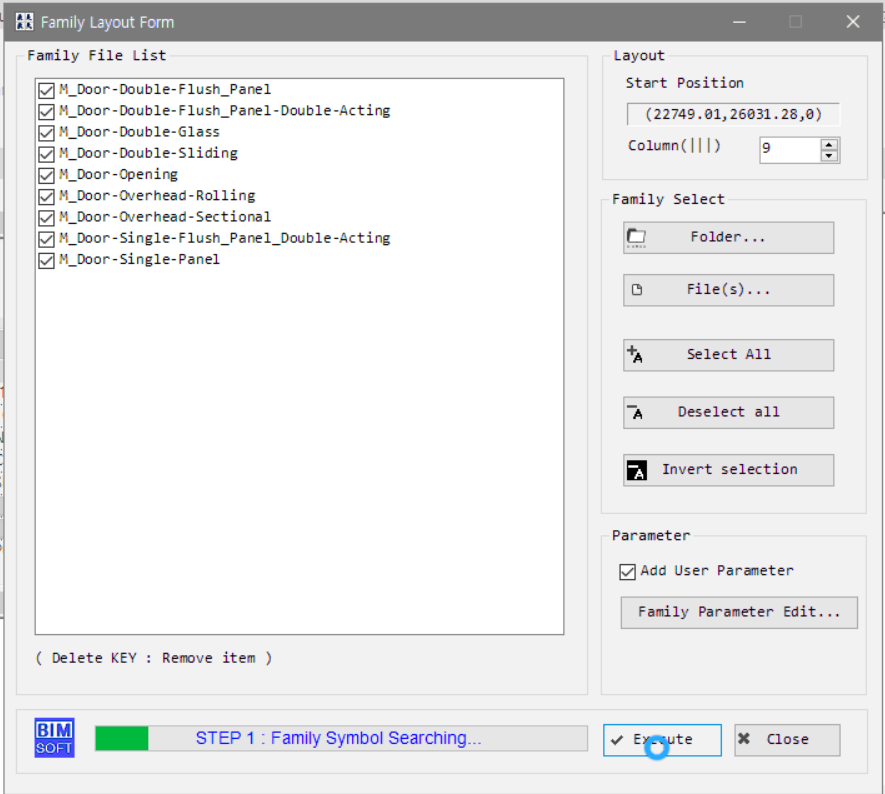Open Family Parameter Edit dialog
885x794 pixels.
pos(739,612)
